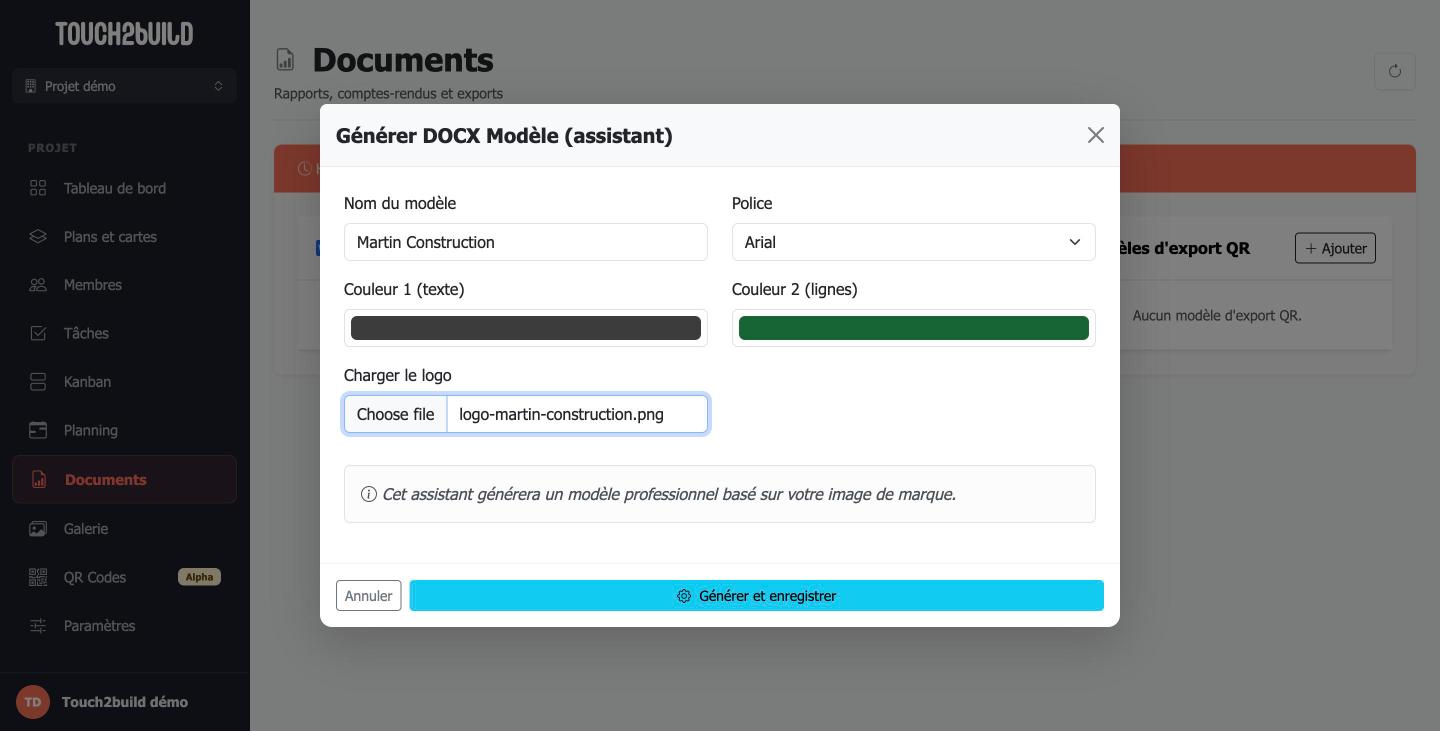Screen dimensions: 1440x731
Task: Click the Plans et cartes layers icon
Action: pos(38,237)
